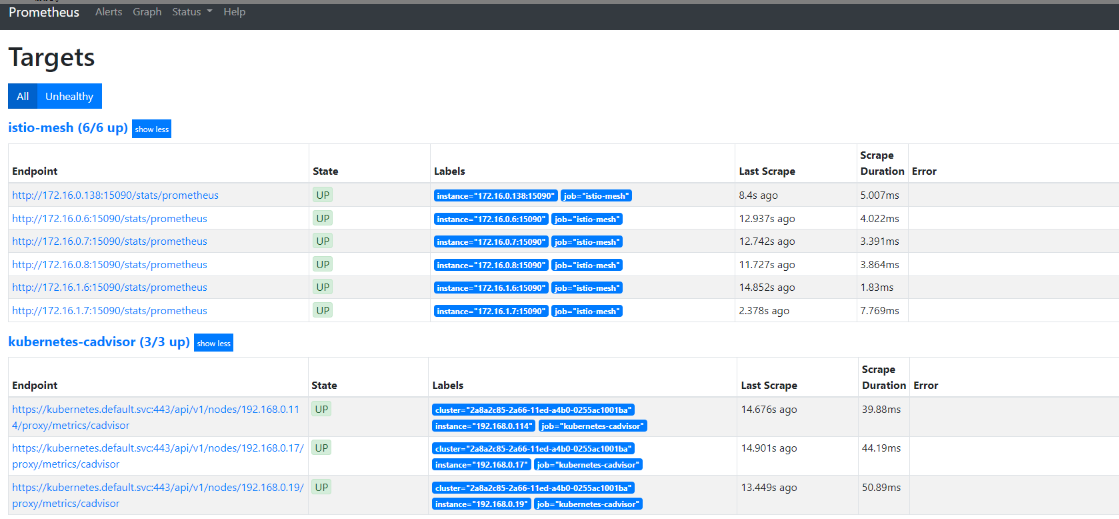Open endpoint http://172.16.1.7:15090/stats/prometheus
Viewport: 1119px width, 519px height.
click(x=110, y=311)
